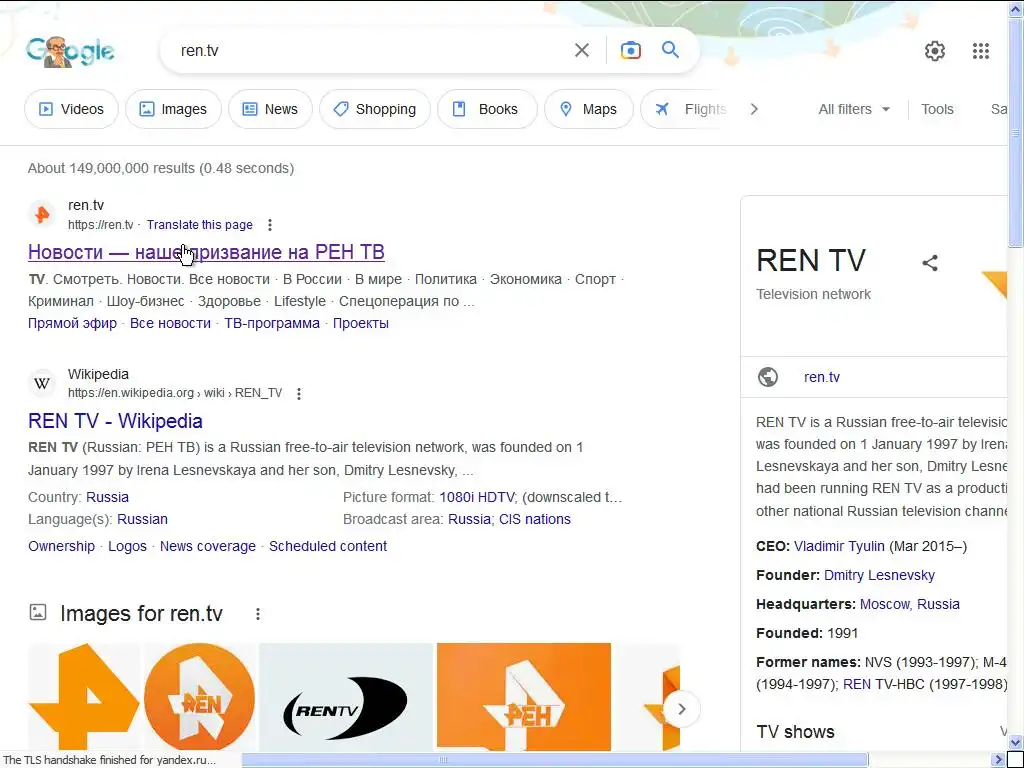Click image icon beside Images for ren.tv heading
Image resolution: width=1024 pixels, height=768 pixels.
click(x=38, y=613)
